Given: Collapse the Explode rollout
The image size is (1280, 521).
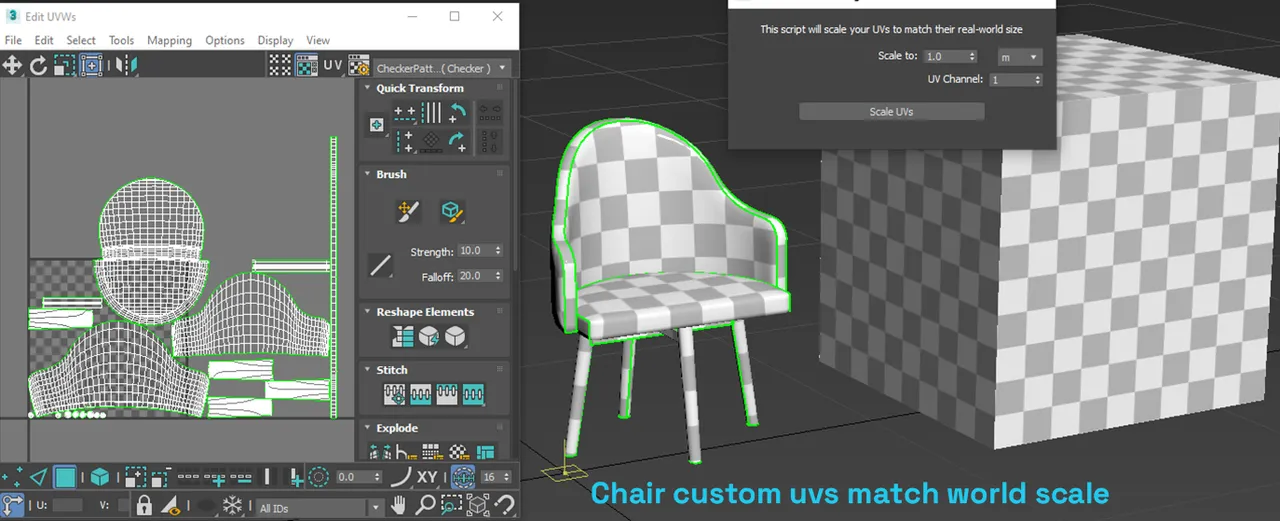Looking at the screenshot, I should click(368, 428).
